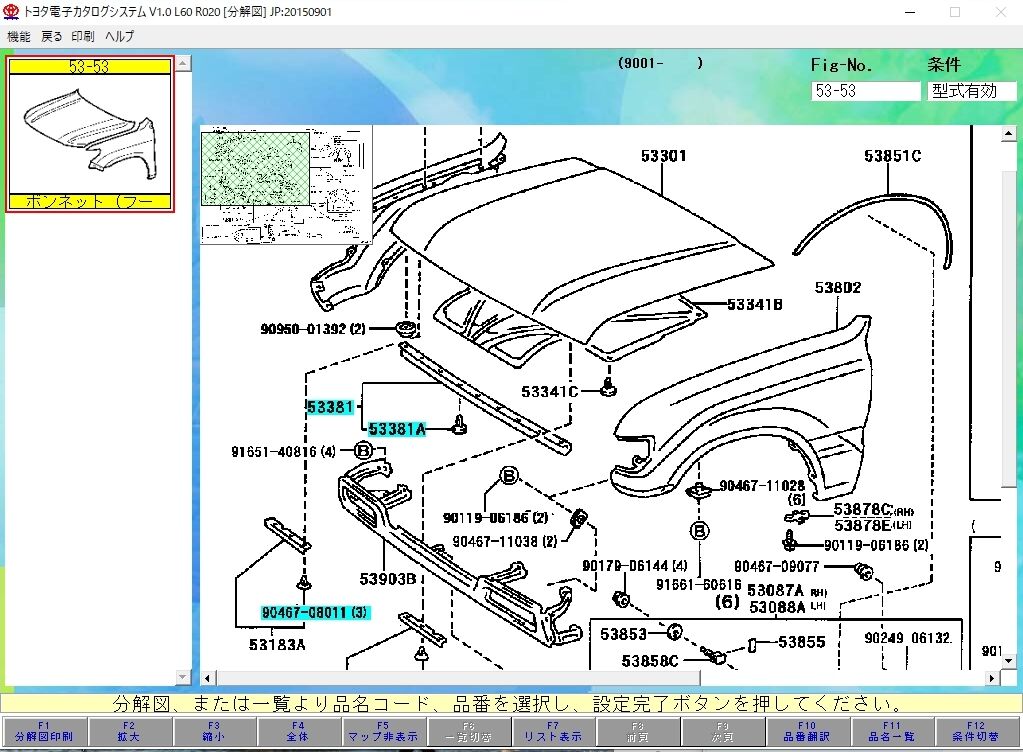Click part code 53851C label

pos(892,156)
